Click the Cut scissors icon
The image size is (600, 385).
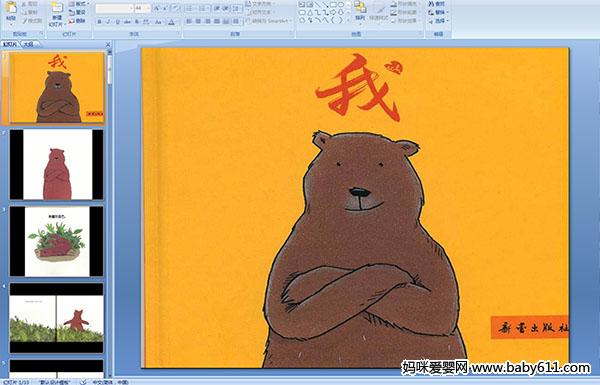pos(24,4)
